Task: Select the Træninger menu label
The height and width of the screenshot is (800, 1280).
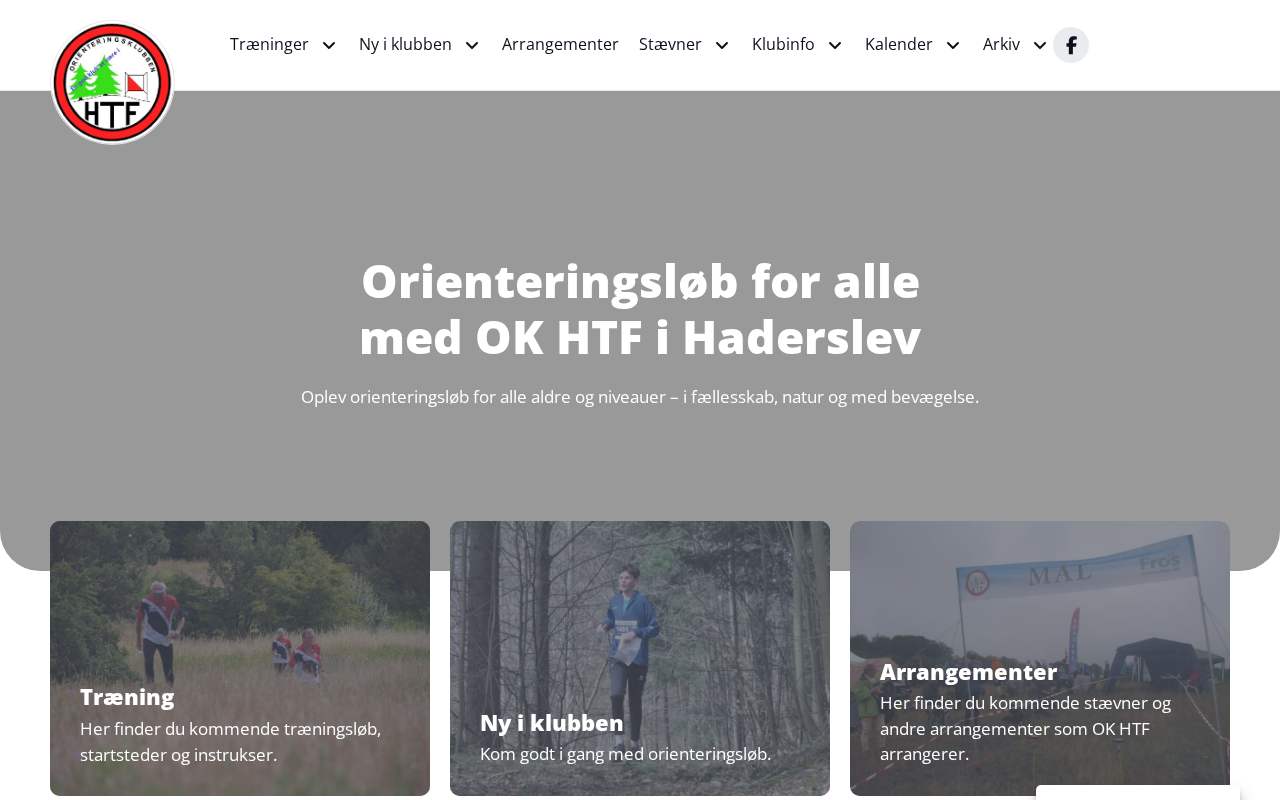Action: tap(269, 44)
